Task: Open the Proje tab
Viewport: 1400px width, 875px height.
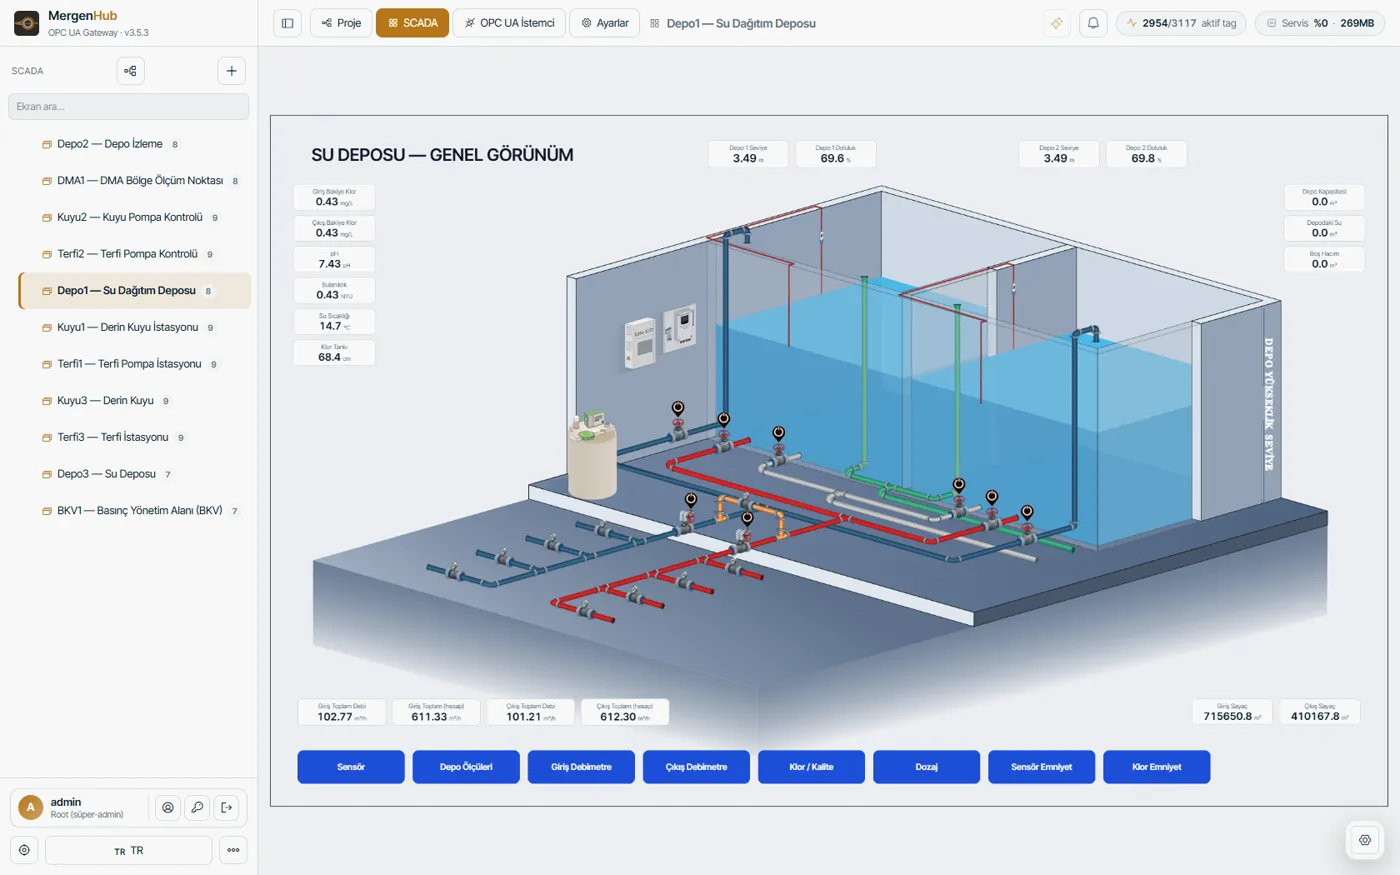Action: click(341, 23)
